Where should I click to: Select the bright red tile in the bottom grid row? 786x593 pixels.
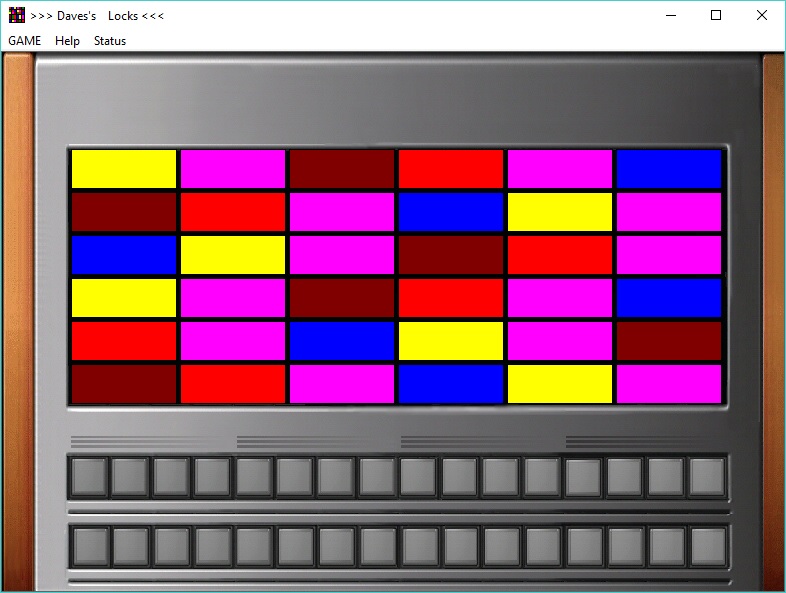click(x=233, y=384)
